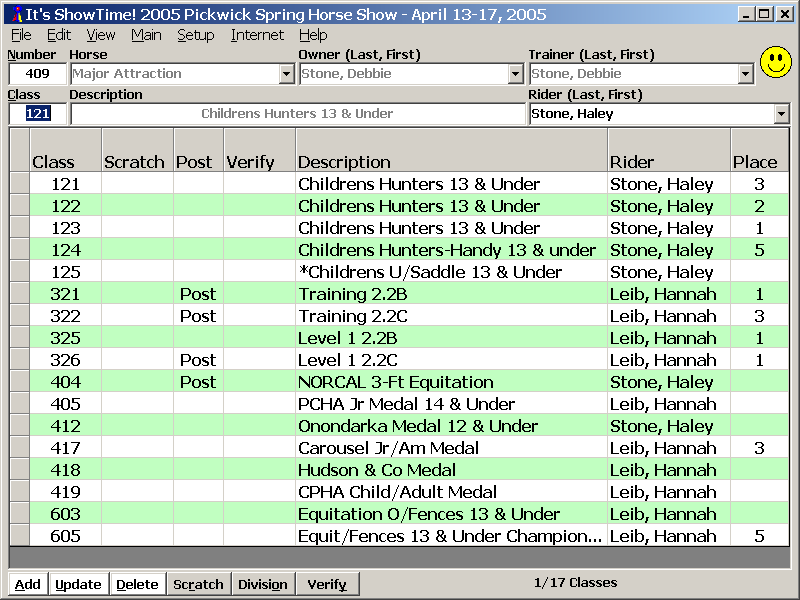
Task: Open the Help menu
Action: pos(313,35)
